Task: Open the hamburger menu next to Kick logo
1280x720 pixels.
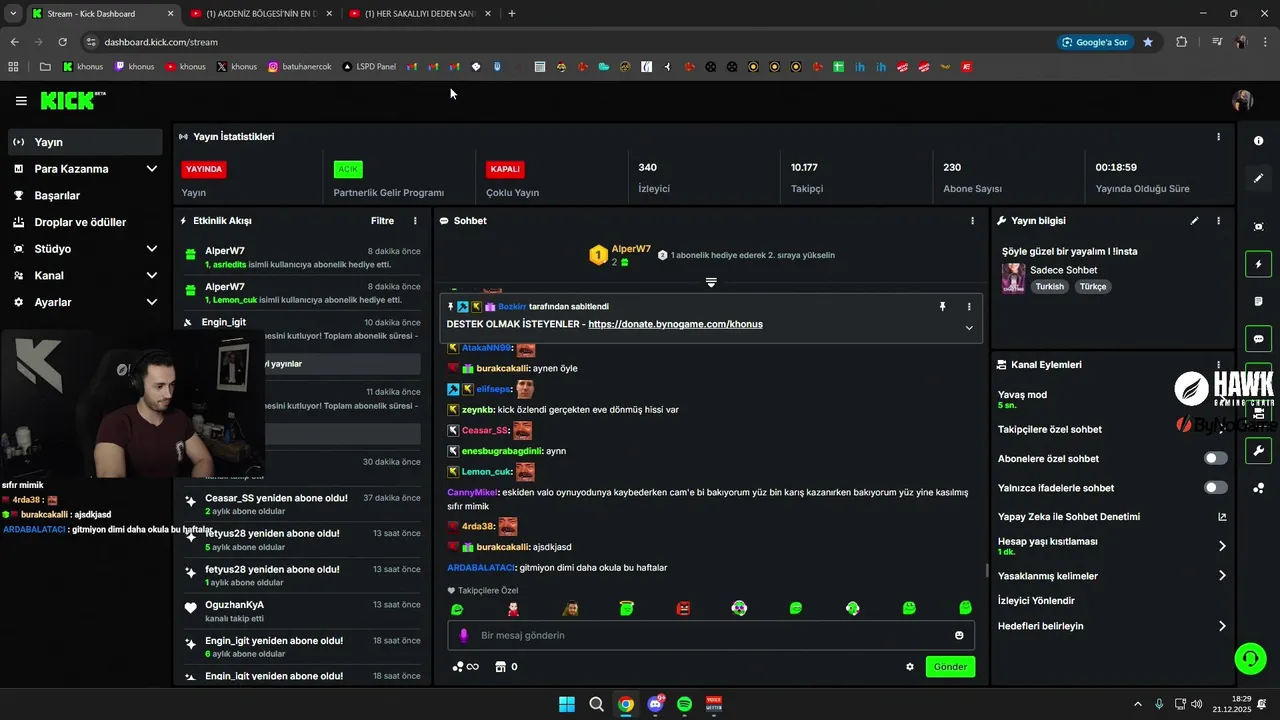Action: pos(21,101)
